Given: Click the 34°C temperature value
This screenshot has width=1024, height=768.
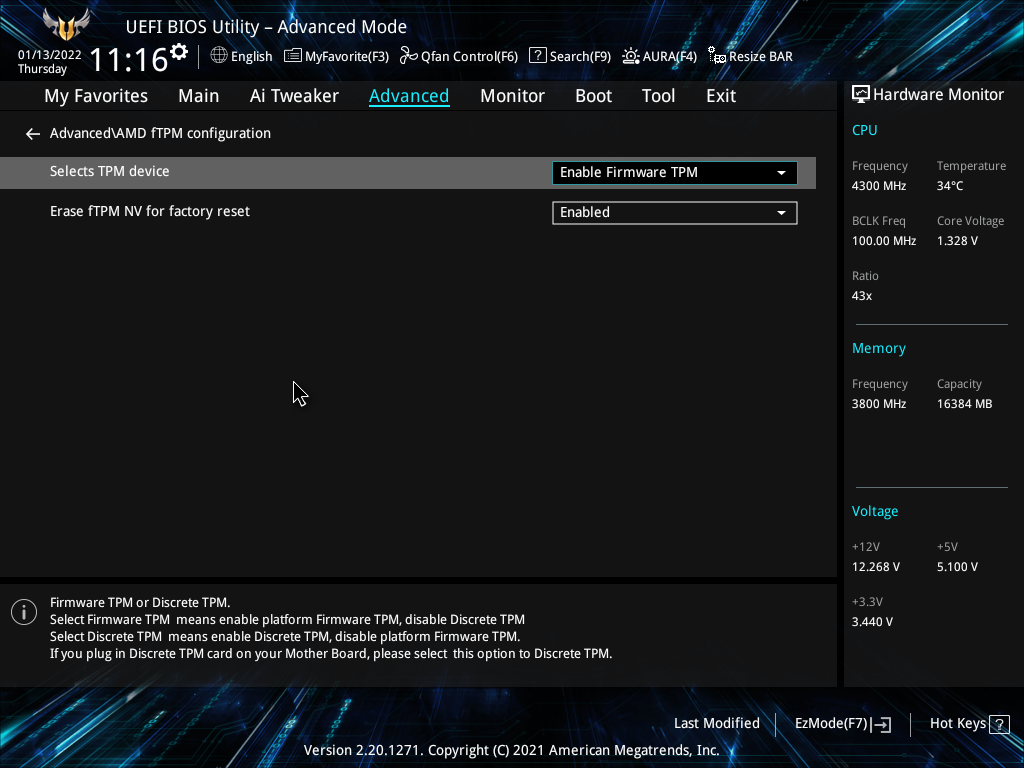Looking at the screenshot, I should click(950, 186).
